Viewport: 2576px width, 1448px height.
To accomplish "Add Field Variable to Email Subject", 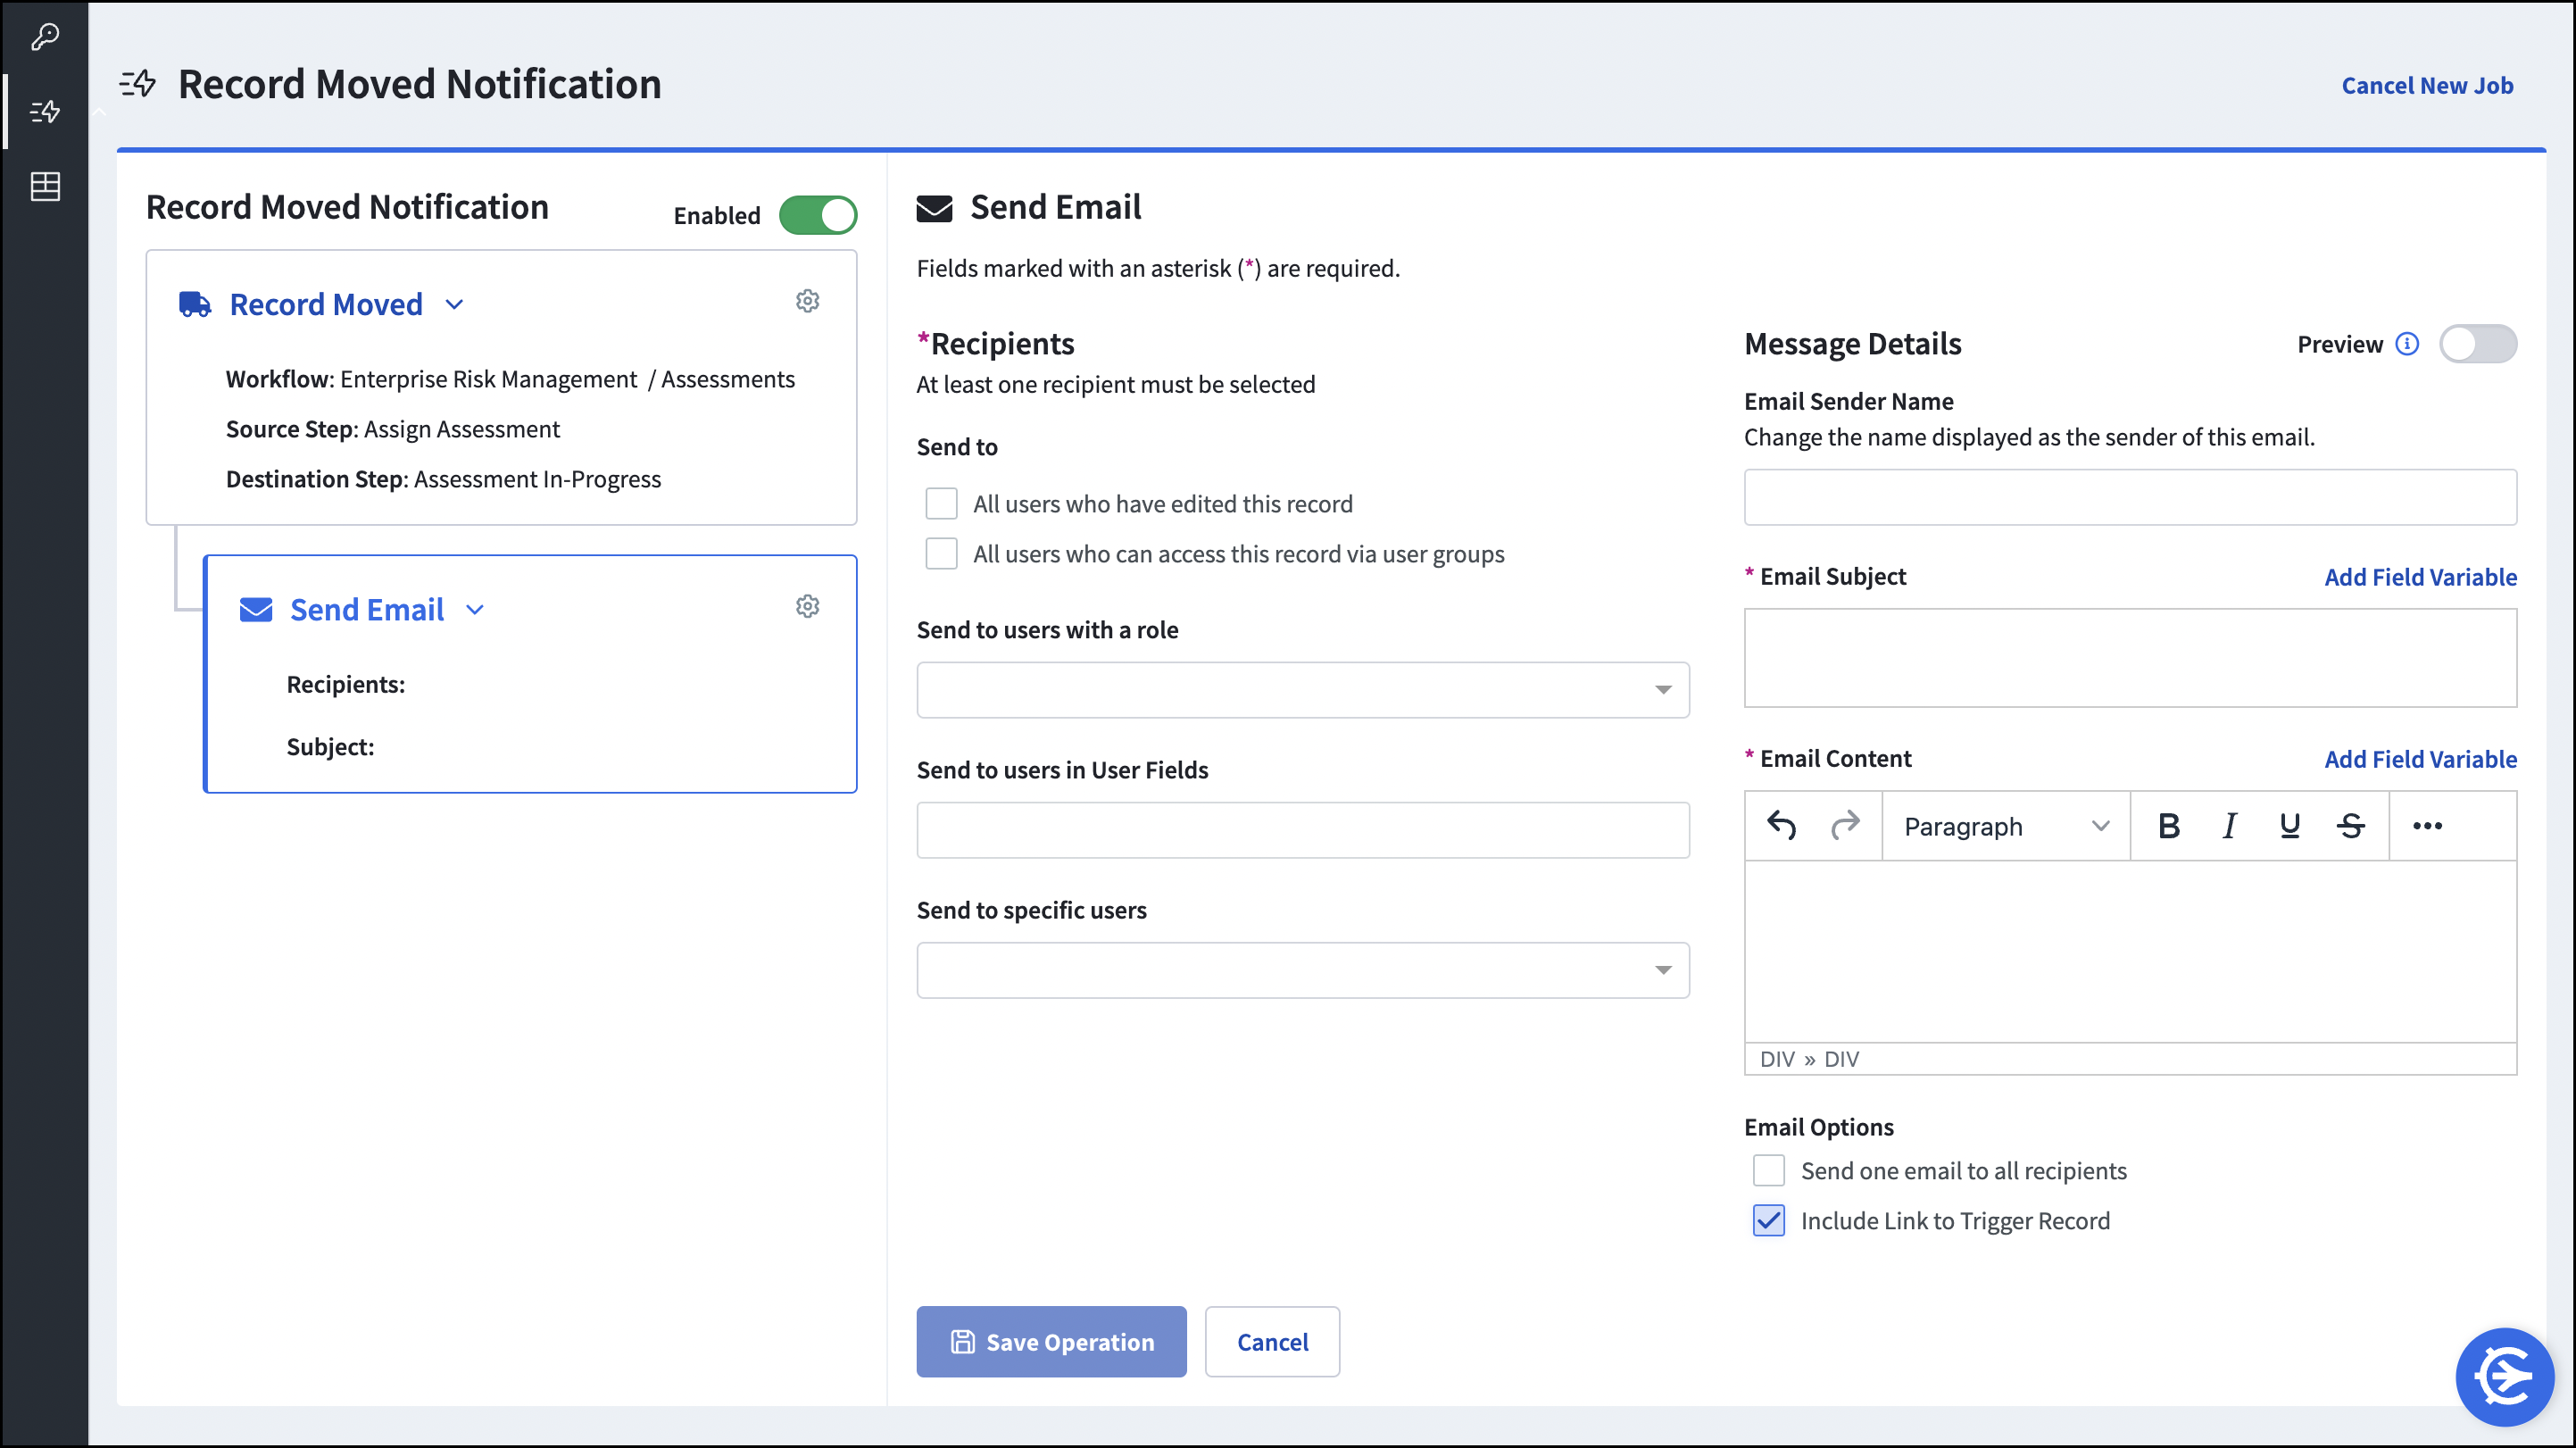I will pos(2419,577).
